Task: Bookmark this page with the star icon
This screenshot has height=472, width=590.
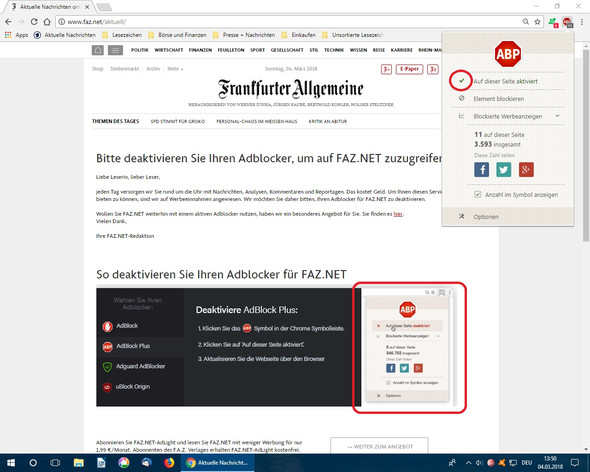Action: tap(537, 22)
